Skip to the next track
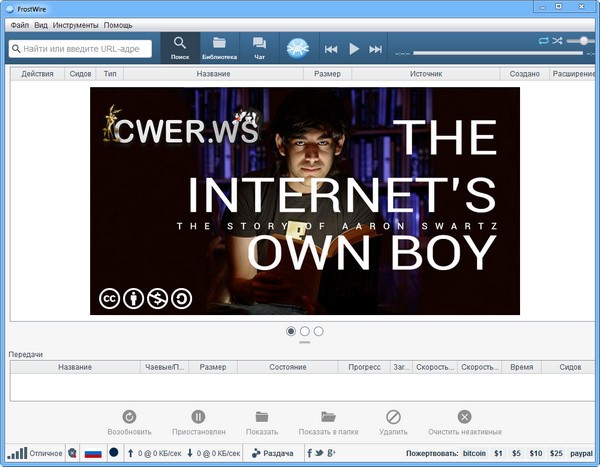Viewport: 600px width, 467px height. (376, 48)
